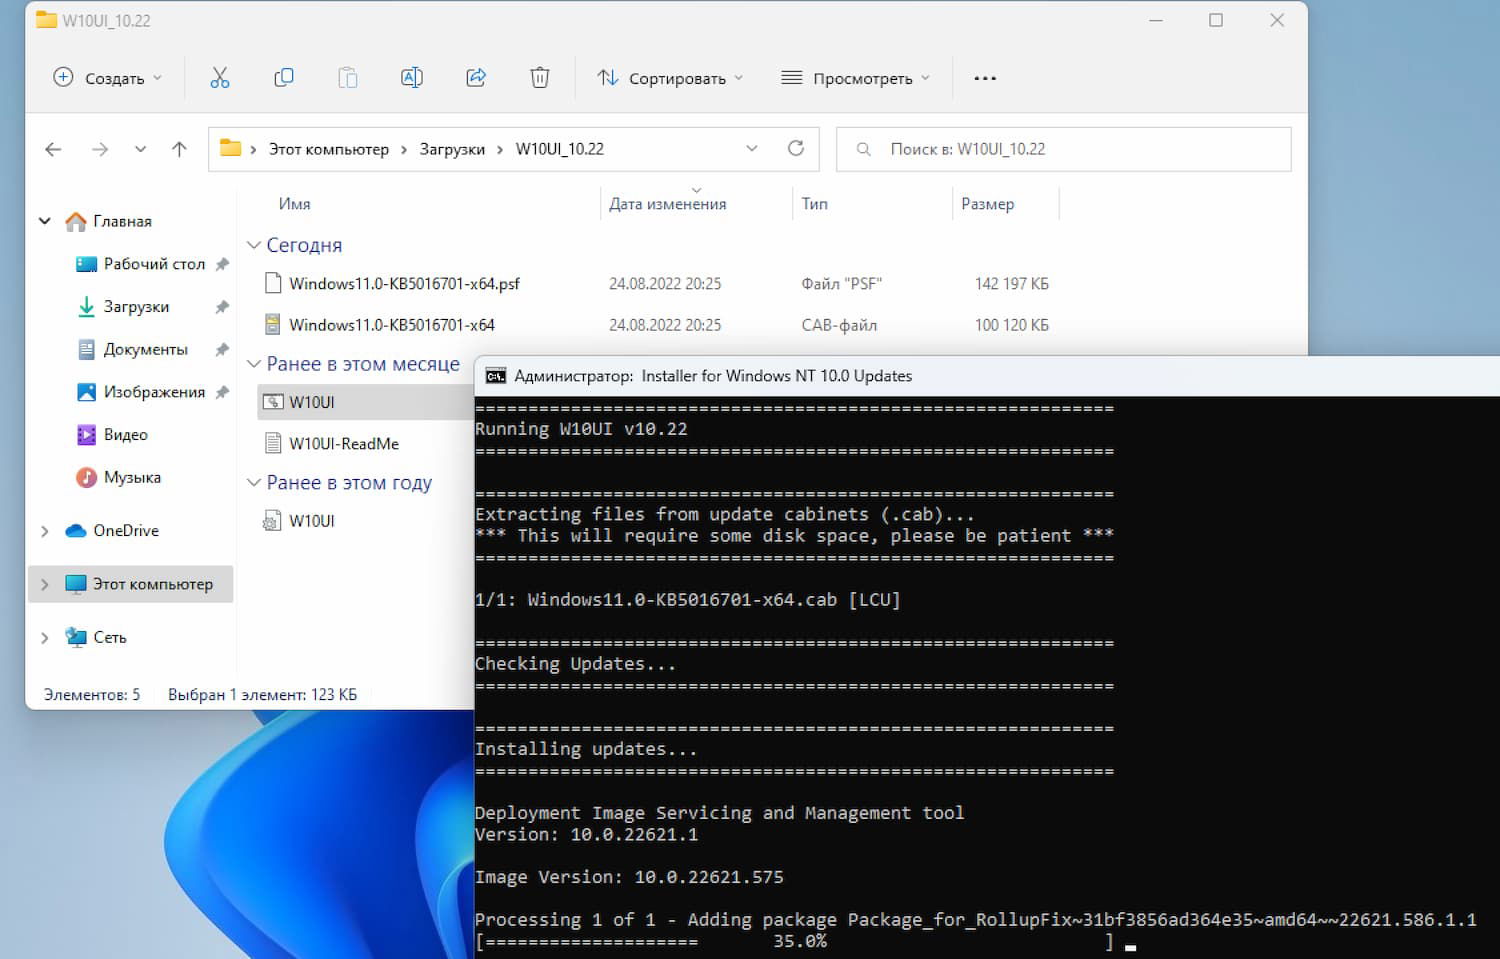Screen dimensions: 1500x959
Task: Click the W10UI_10.22 breadcrumb segment
Action: [560, 149]
